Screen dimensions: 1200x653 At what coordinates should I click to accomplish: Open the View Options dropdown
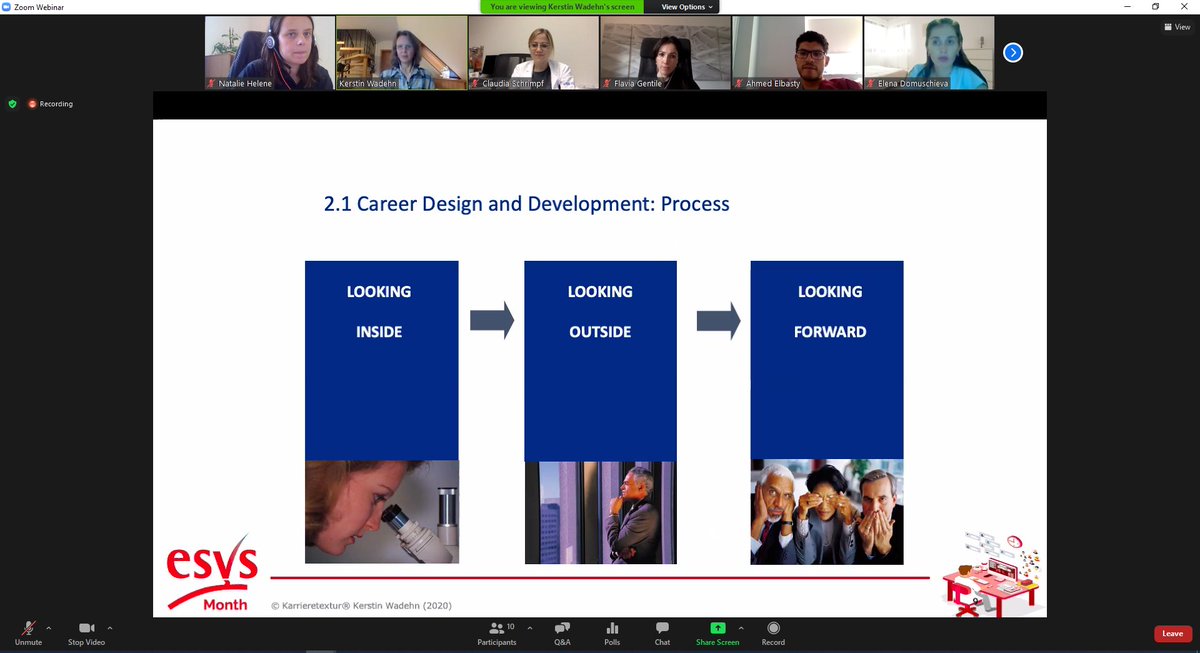[x=687, y=7]
